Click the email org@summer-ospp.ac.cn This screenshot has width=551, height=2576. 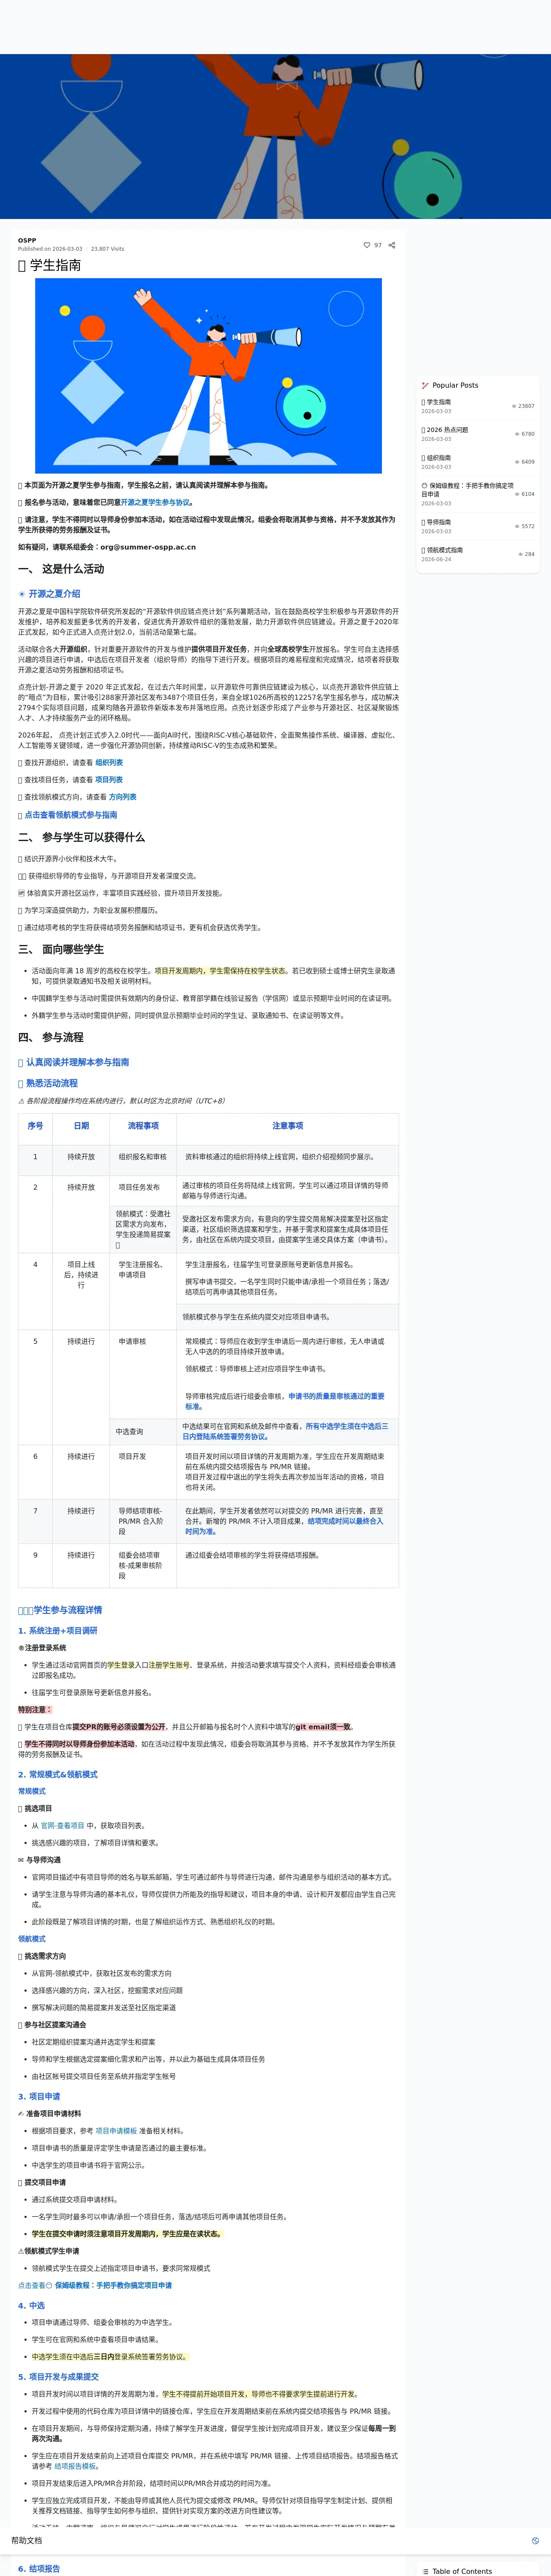point(148,547)
